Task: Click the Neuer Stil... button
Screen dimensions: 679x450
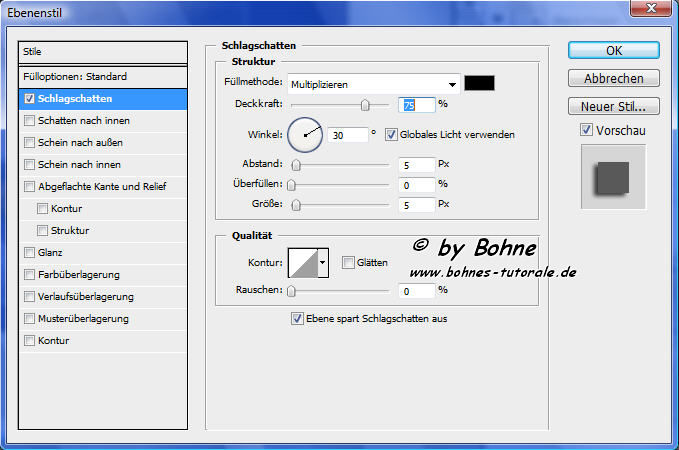Action: pyautogui.click(x=613, y=106)
